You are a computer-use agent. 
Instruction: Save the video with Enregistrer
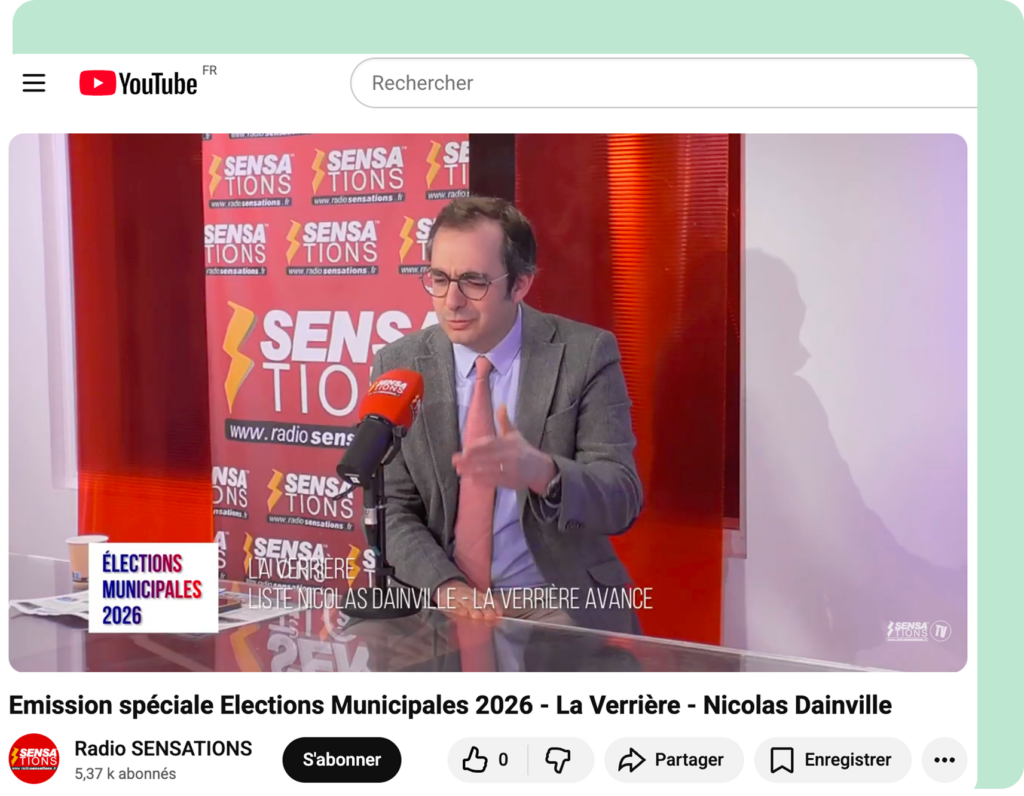click(833, 759)
